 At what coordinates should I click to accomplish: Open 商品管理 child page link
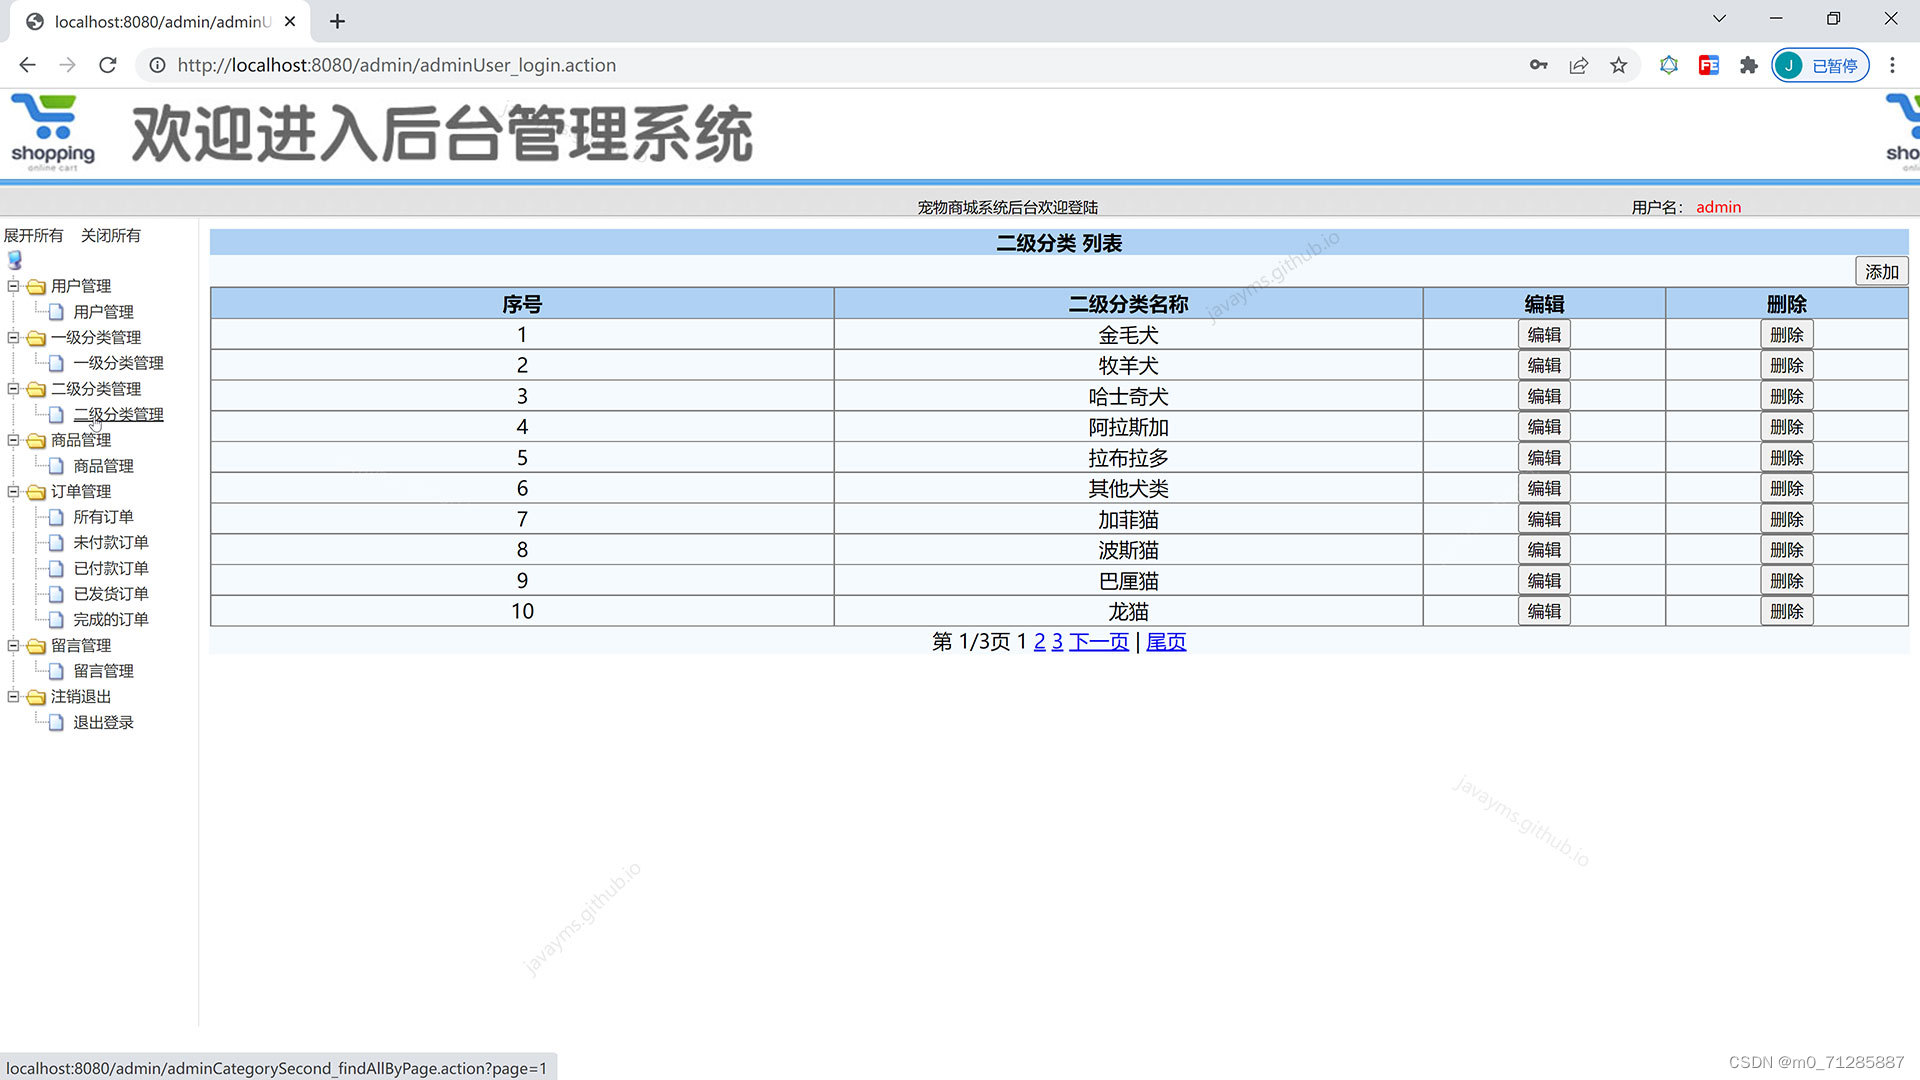click(103, 466)
